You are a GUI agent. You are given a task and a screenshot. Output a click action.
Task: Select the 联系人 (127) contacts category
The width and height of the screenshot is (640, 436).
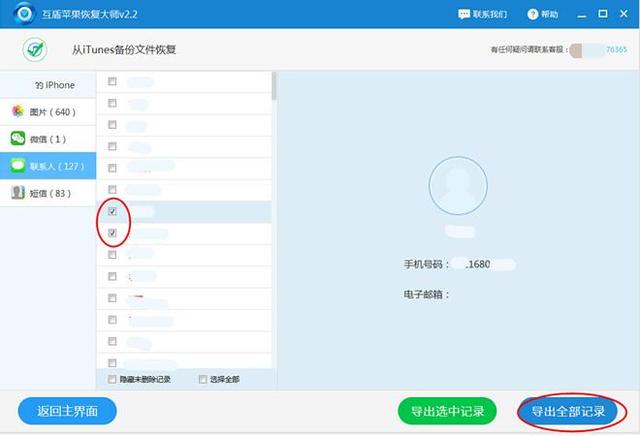(48, 166)
